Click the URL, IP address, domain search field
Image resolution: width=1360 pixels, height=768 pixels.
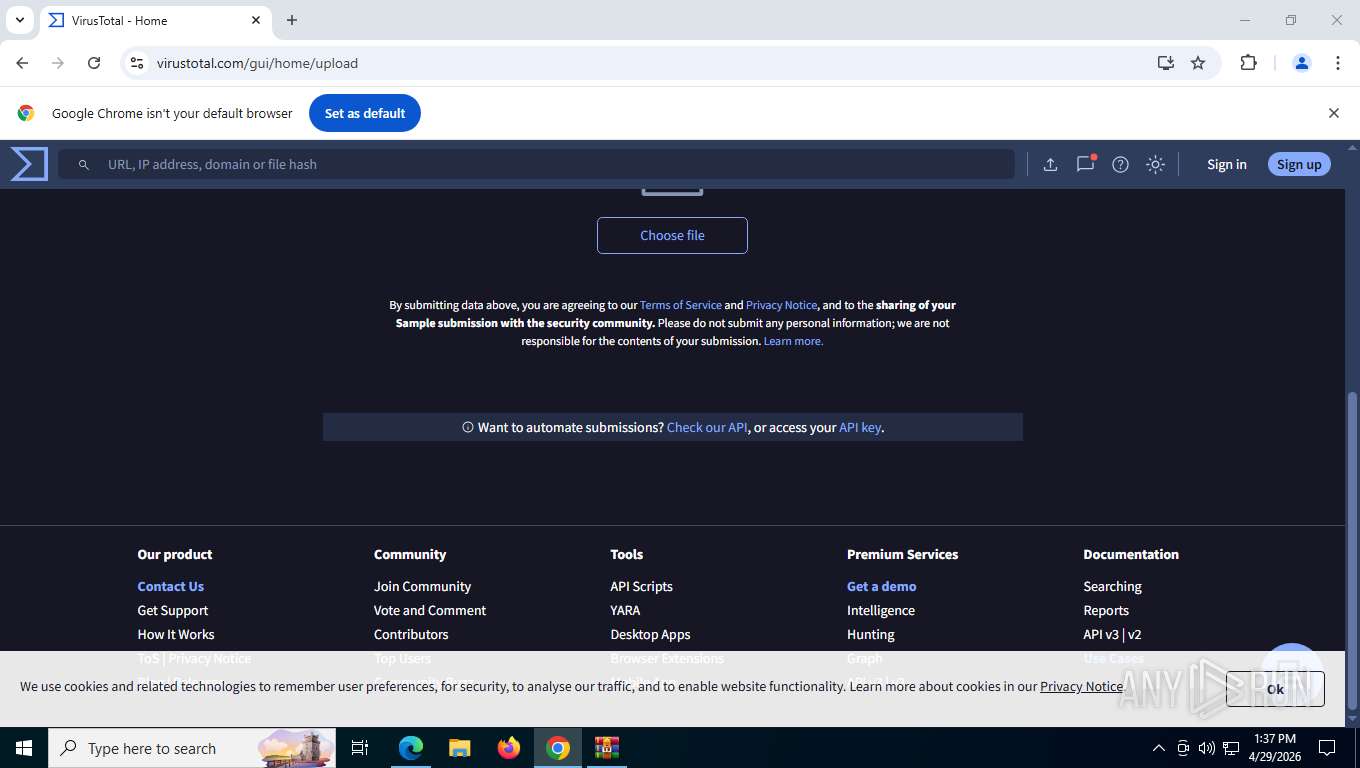[536, 164]
